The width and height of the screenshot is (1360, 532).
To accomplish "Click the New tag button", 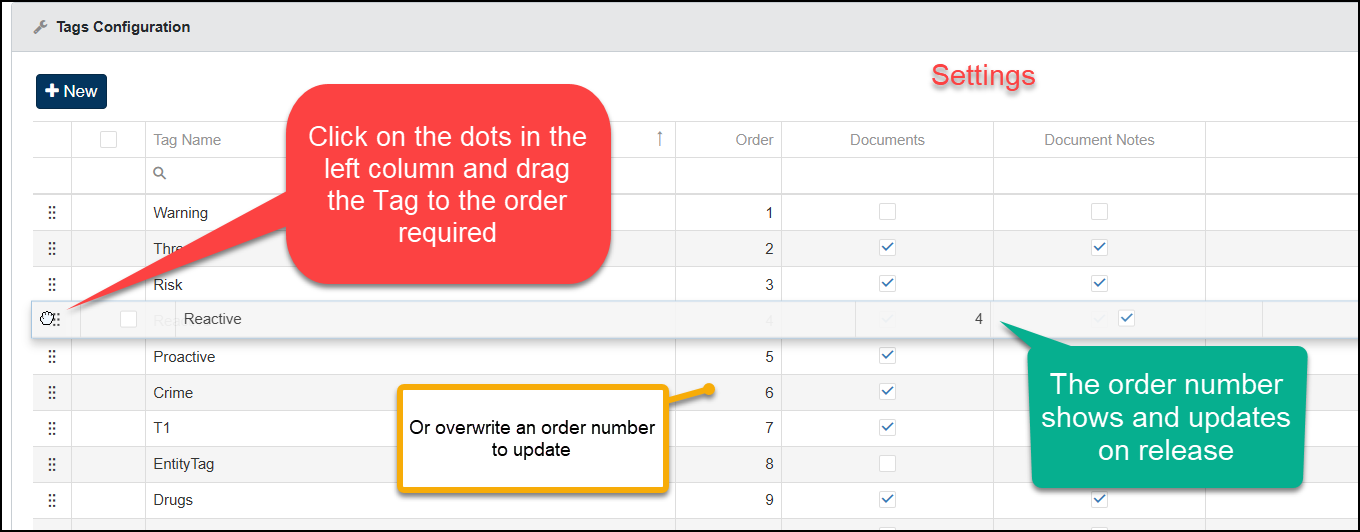I will [x=71, y=91].
